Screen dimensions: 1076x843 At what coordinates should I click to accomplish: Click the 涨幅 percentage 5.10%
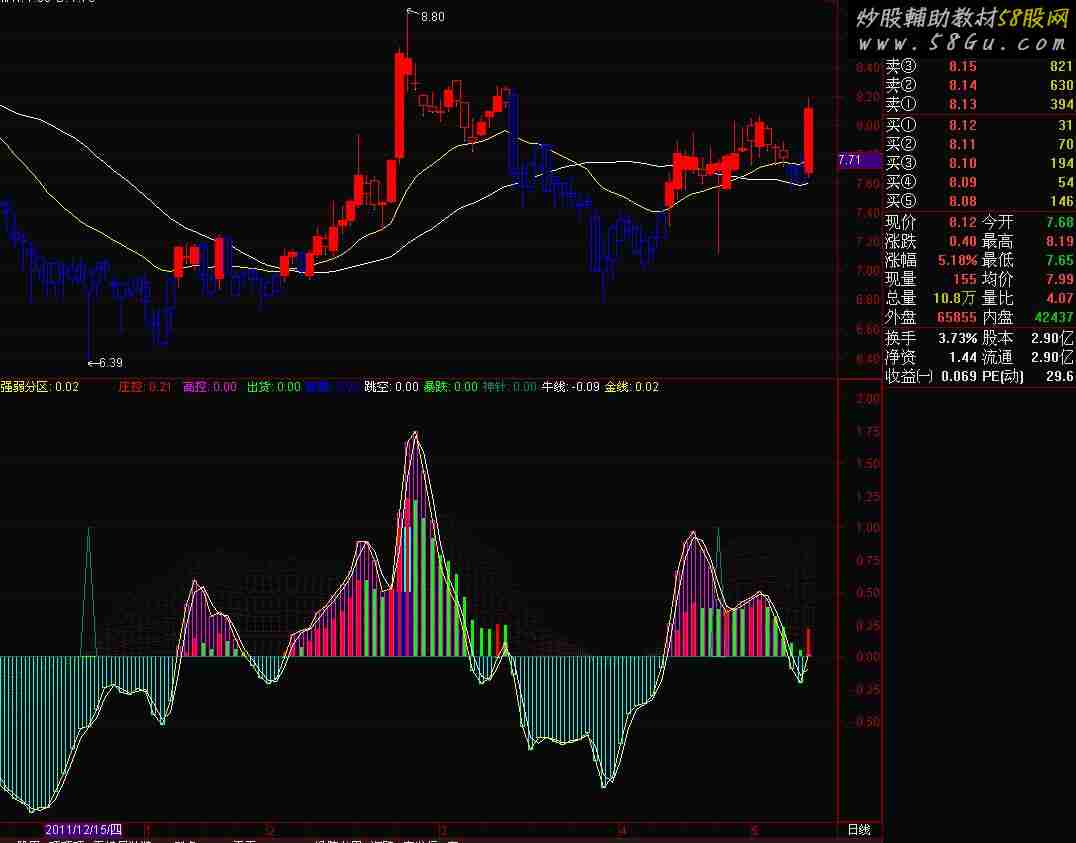[957, 260]
